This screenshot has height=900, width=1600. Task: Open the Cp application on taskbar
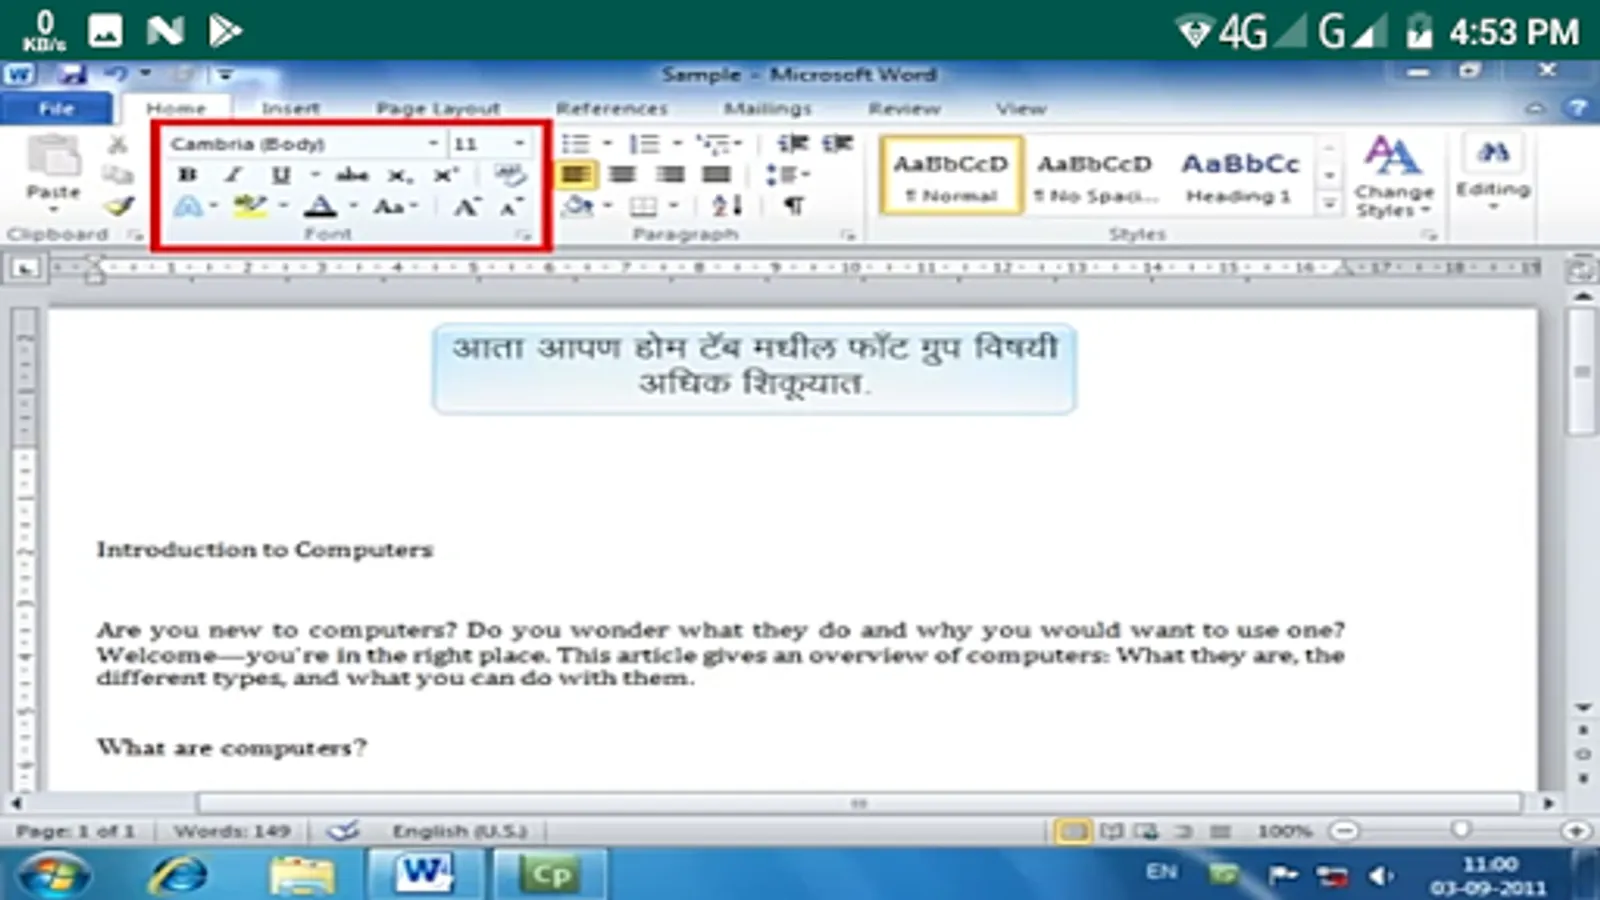550,875
